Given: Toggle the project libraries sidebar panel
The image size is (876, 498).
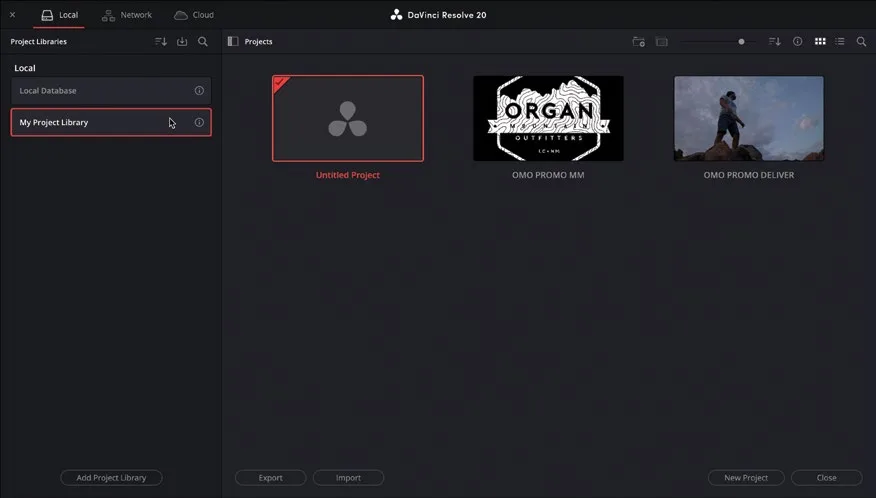Looking at the screenshot, I should pyautogui.click(x=233, y=41).
